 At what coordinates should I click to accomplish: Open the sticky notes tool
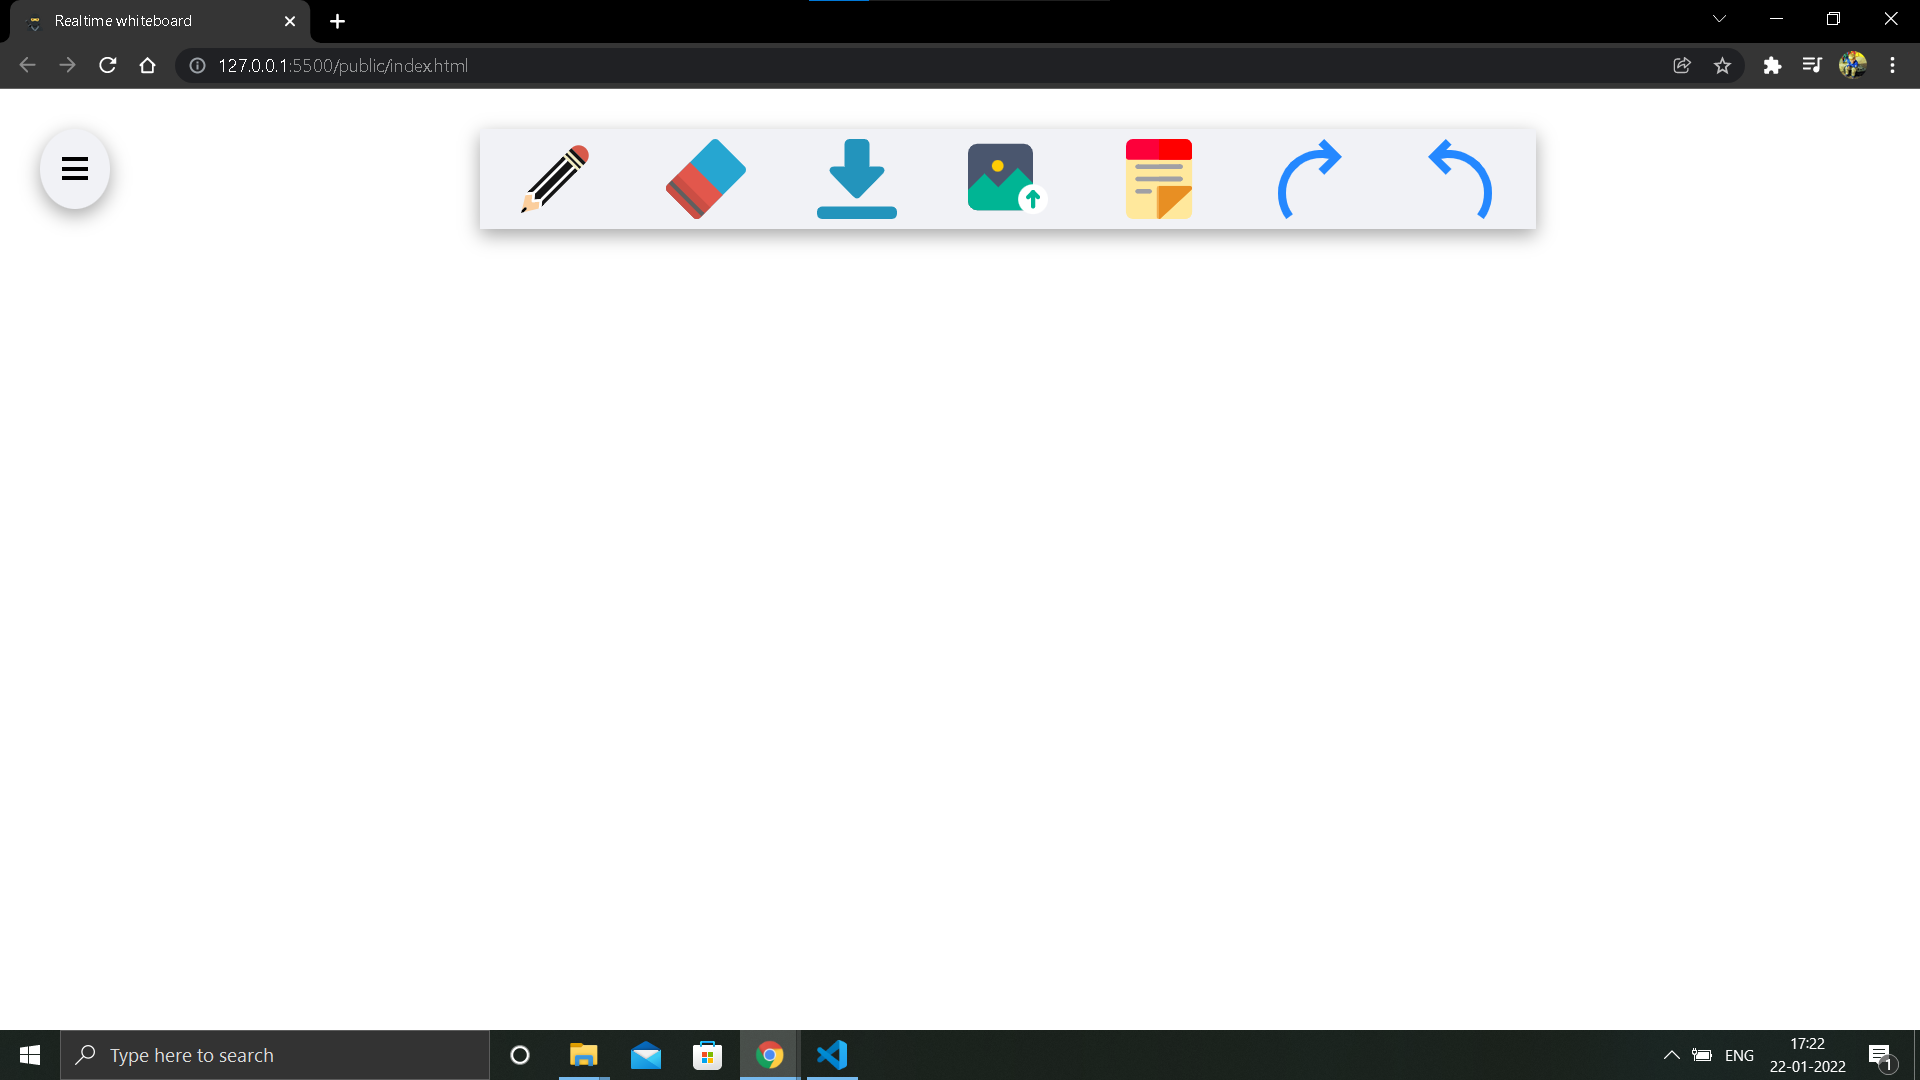[x=1158, y=179]
